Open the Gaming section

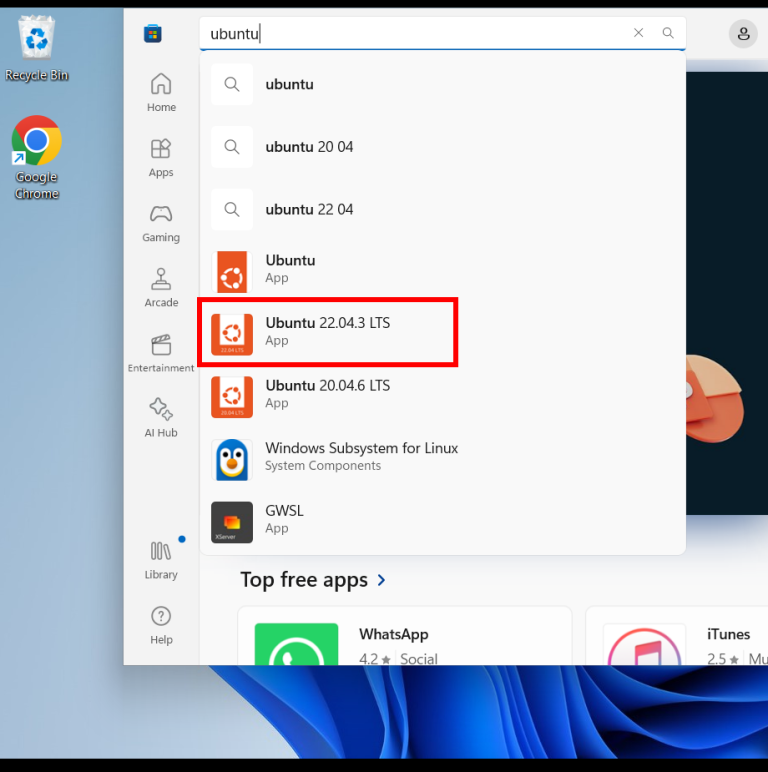[161, 223]
